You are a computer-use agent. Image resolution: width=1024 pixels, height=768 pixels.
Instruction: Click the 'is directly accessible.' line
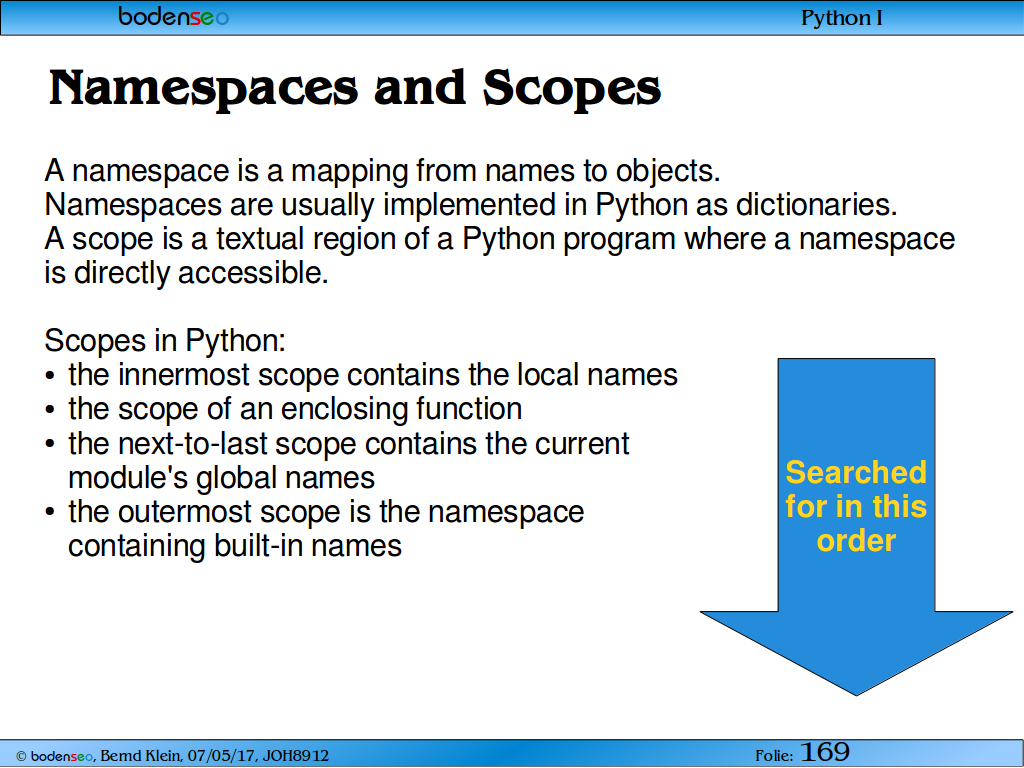click(186, 273)
